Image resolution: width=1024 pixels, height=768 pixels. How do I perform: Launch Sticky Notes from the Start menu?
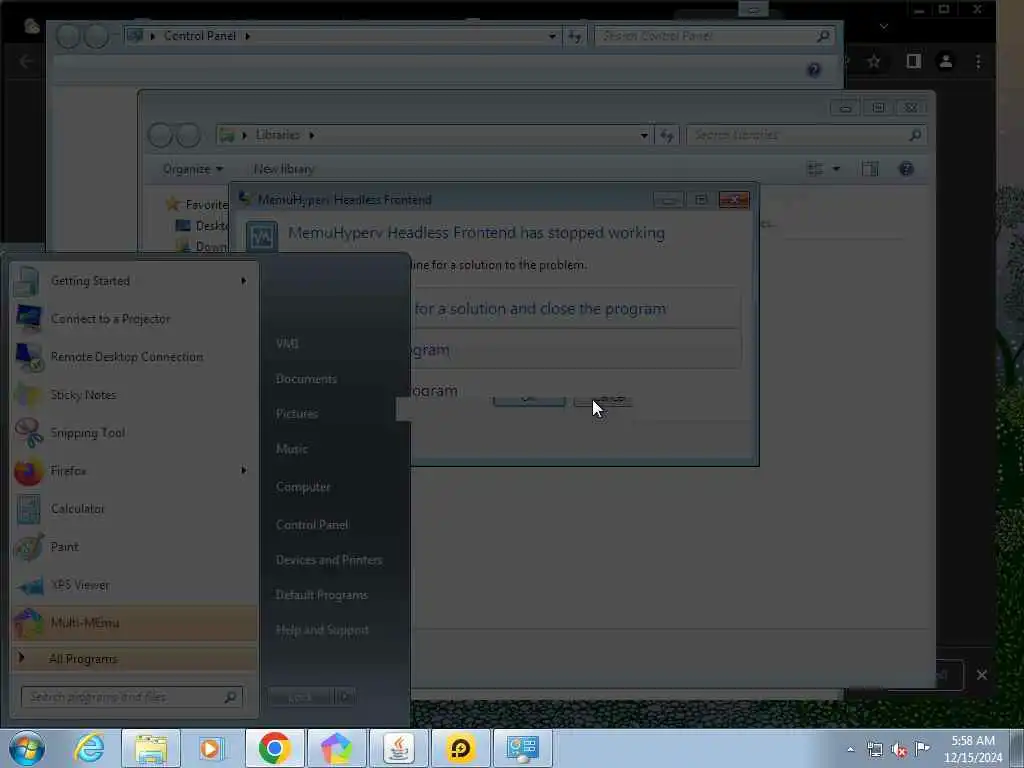(x=134, y=395)
